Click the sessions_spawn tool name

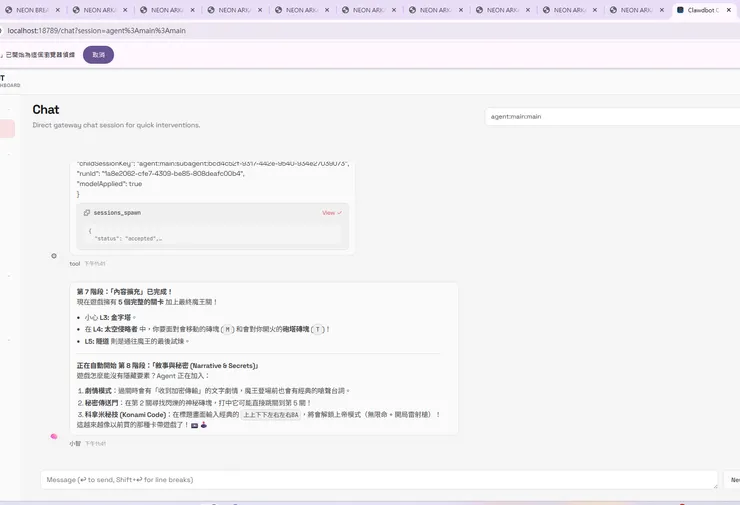(x=117, y=213)
